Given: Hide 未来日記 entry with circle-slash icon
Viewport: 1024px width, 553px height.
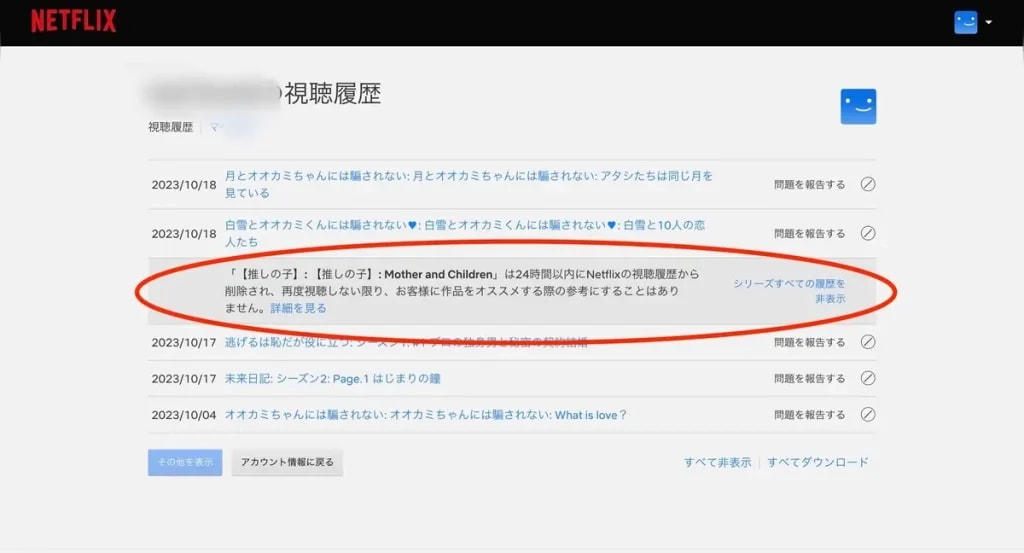Looking at the screenshot, I should tap(868, 379).
